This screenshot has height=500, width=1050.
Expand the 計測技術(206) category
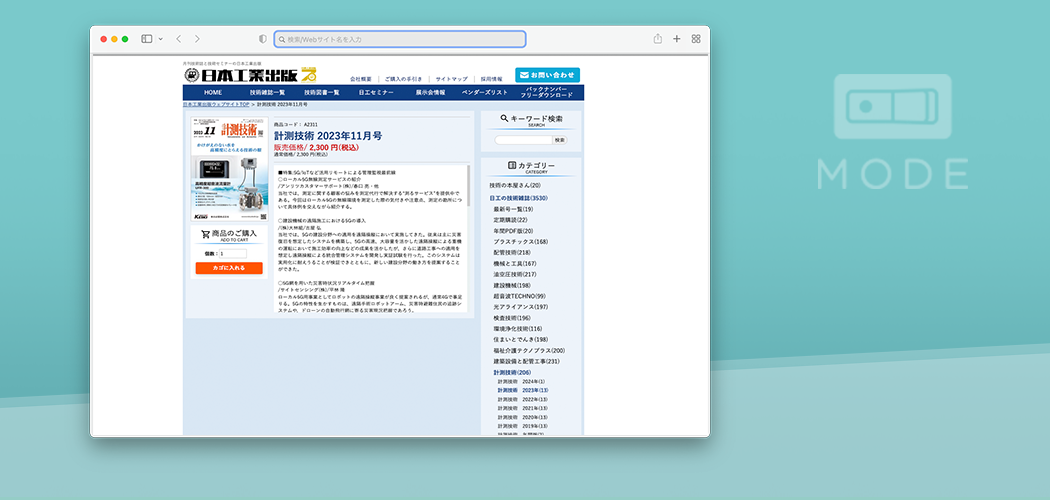[510, 372]
